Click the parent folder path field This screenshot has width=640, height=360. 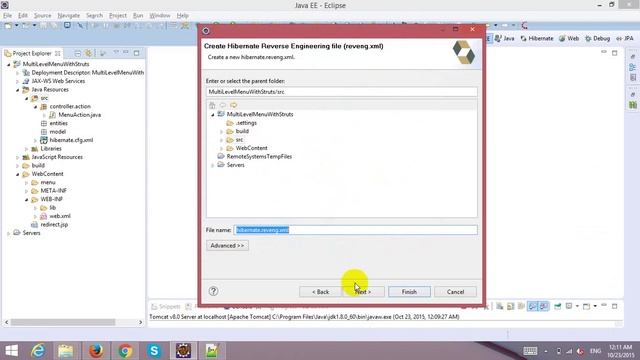click(x=342, y=92)
